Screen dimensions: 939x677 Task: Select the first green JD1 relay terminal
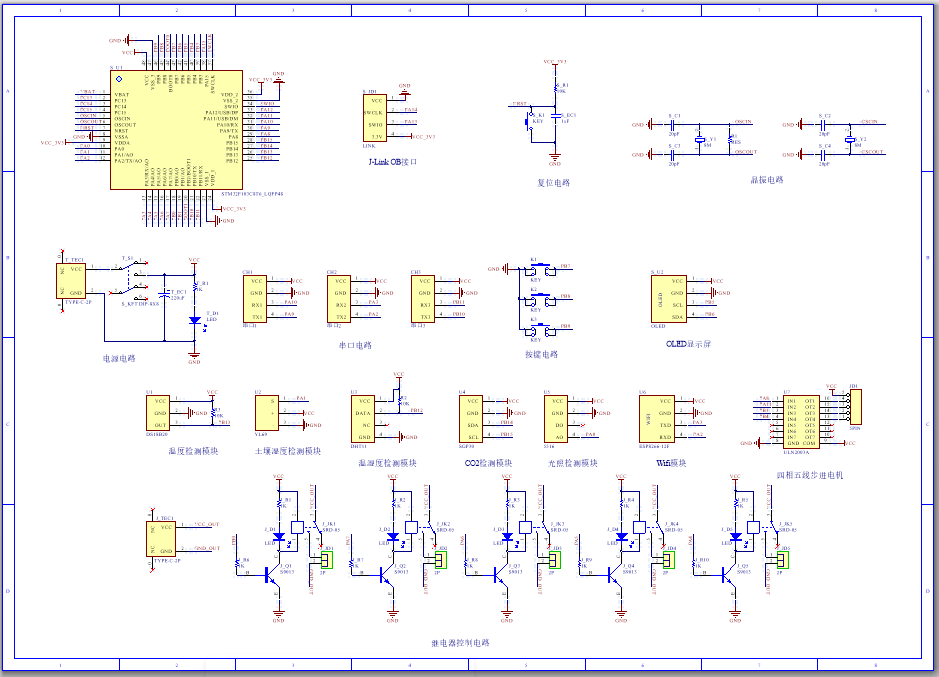(x=326, y=560)
